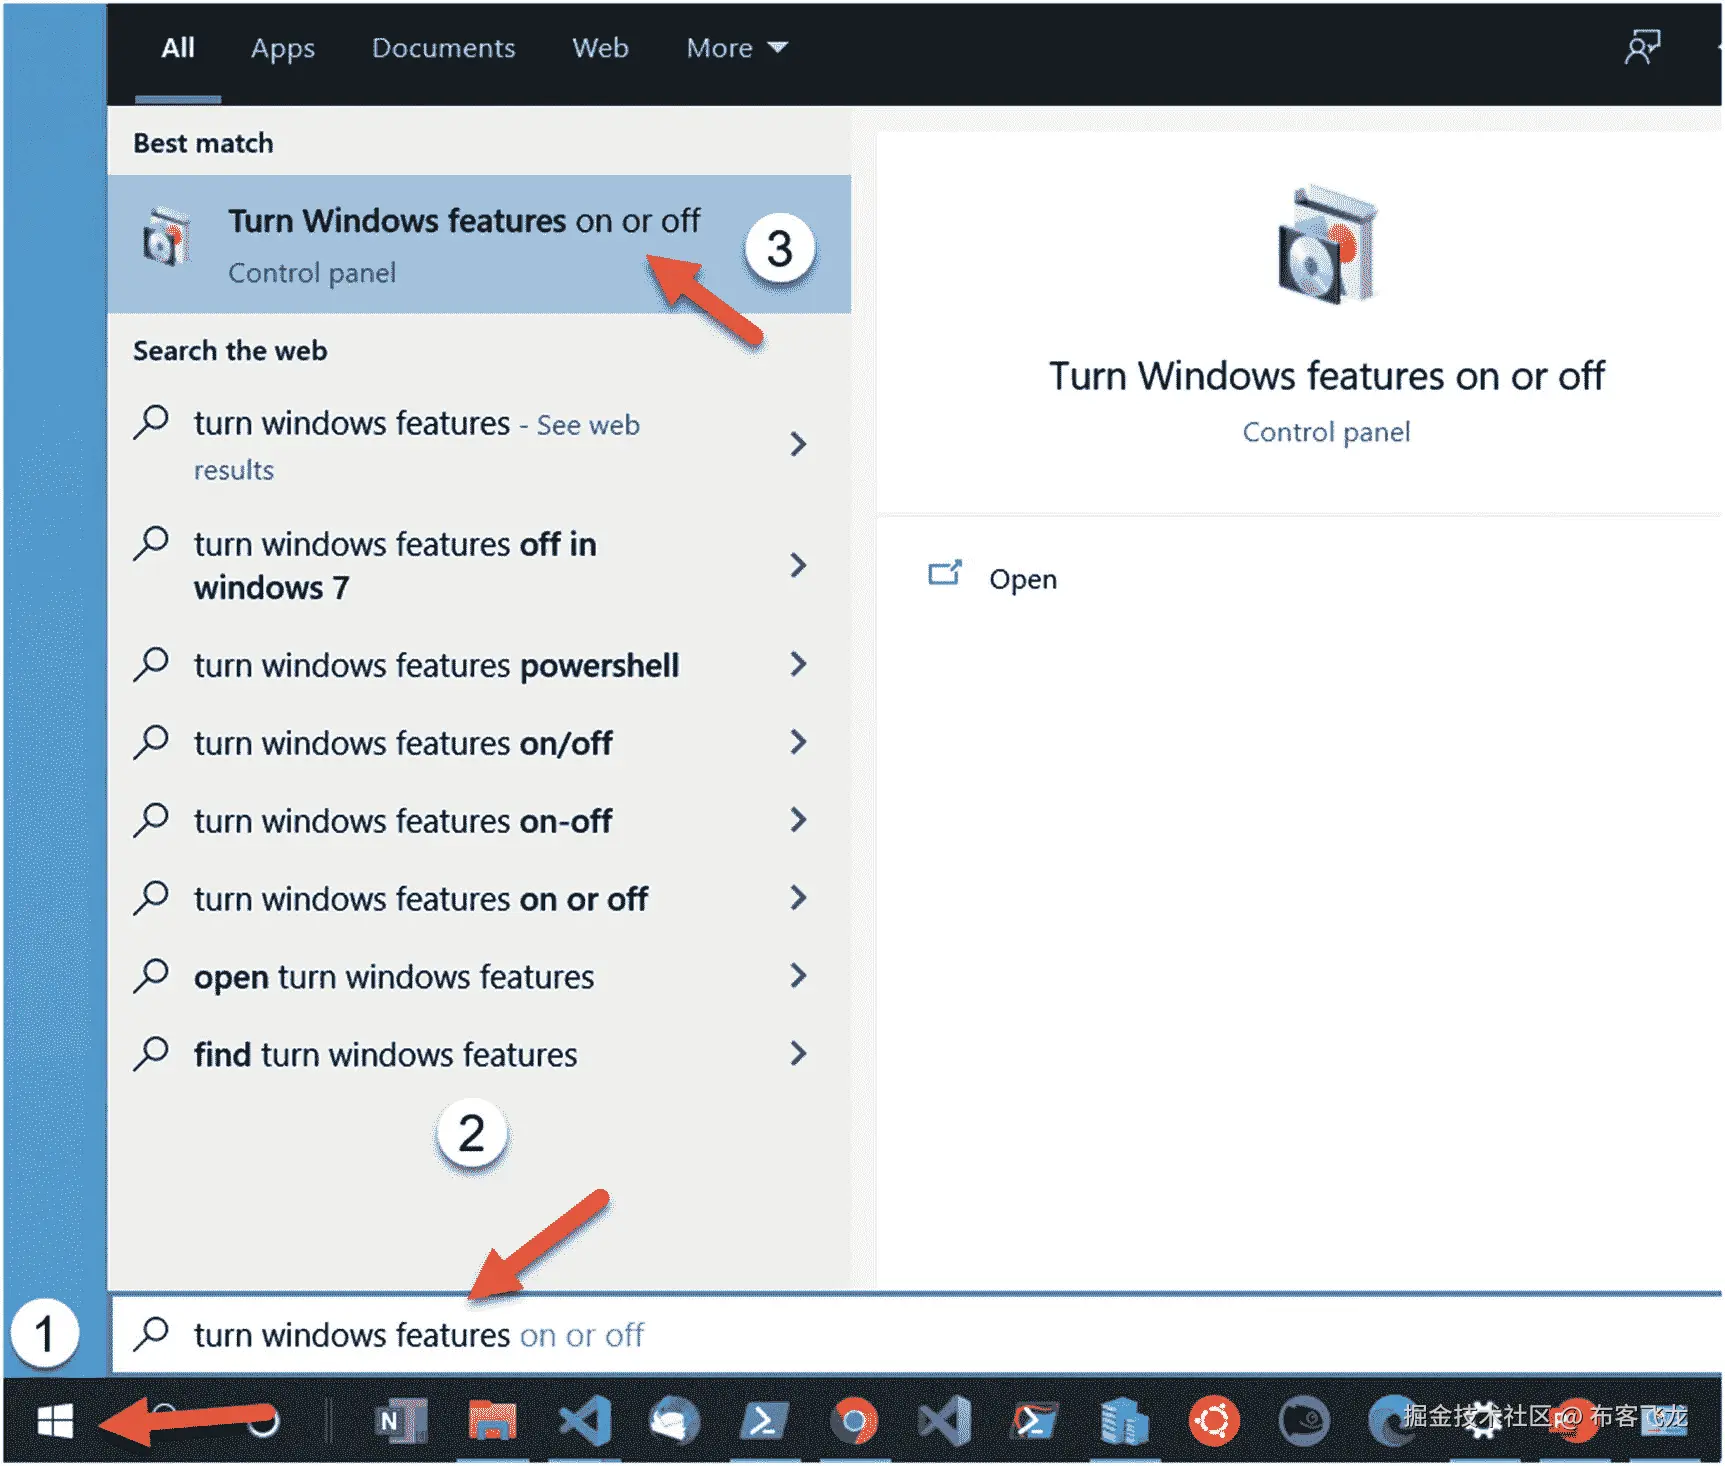Launch the Ubuntu taskbar icon

1214,1420
